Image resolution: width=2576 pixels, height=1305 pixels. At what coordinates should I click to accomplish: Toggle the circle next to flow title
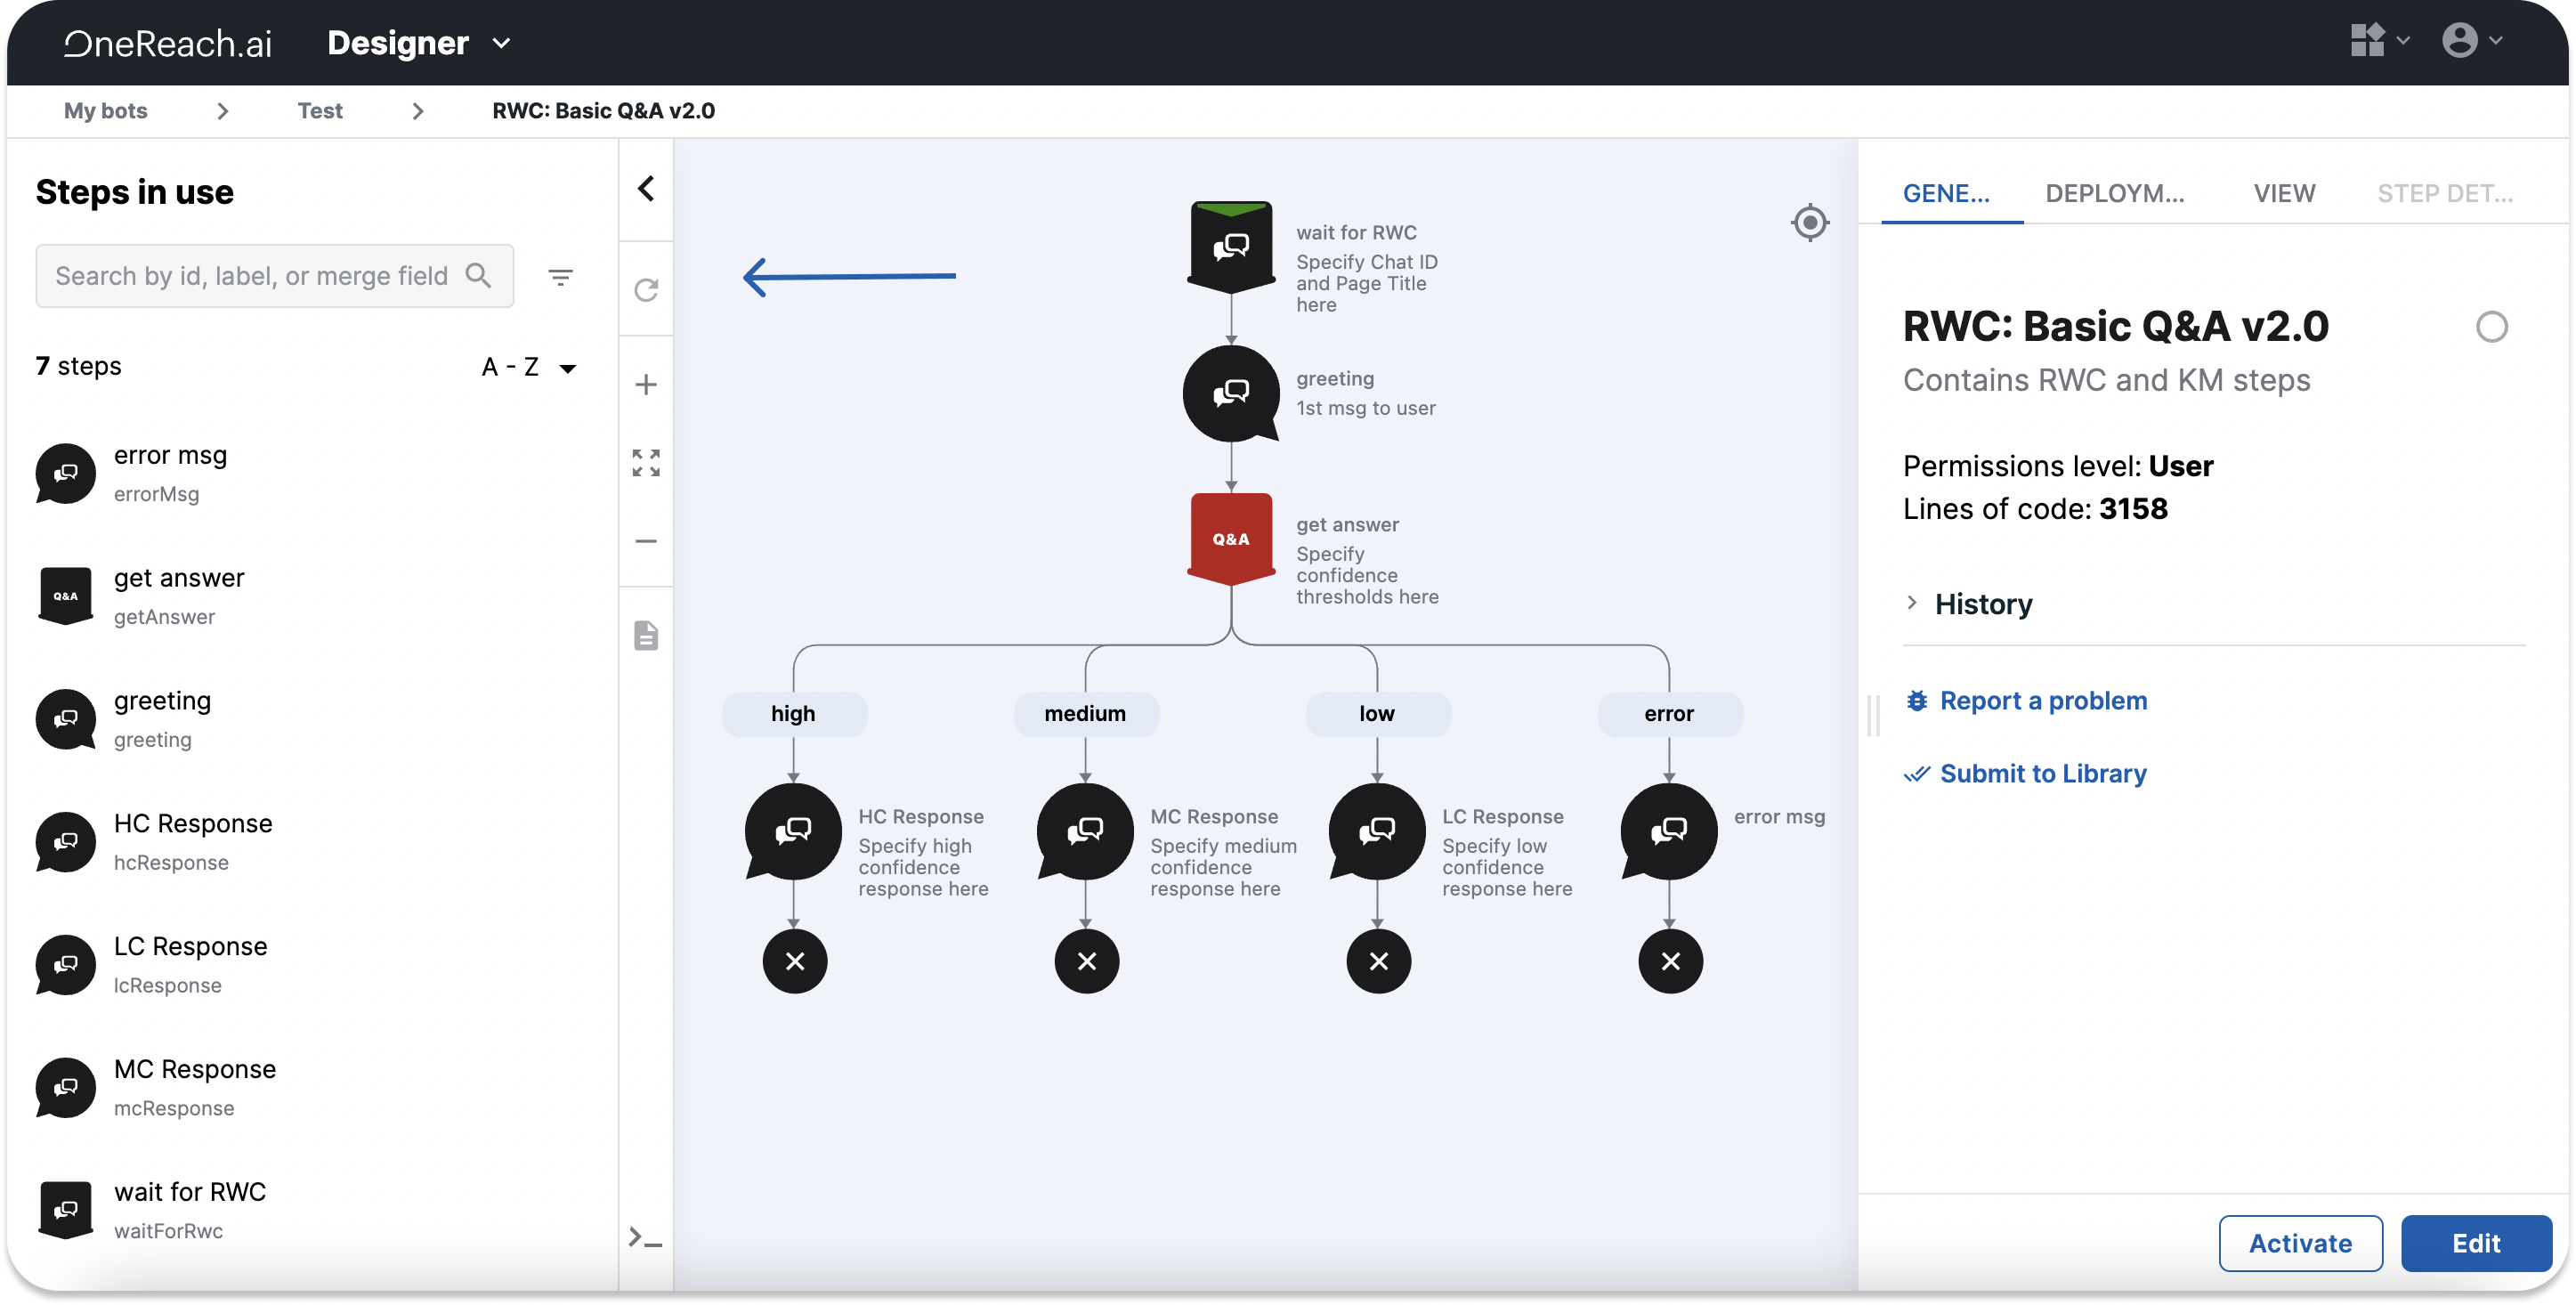2491,327
